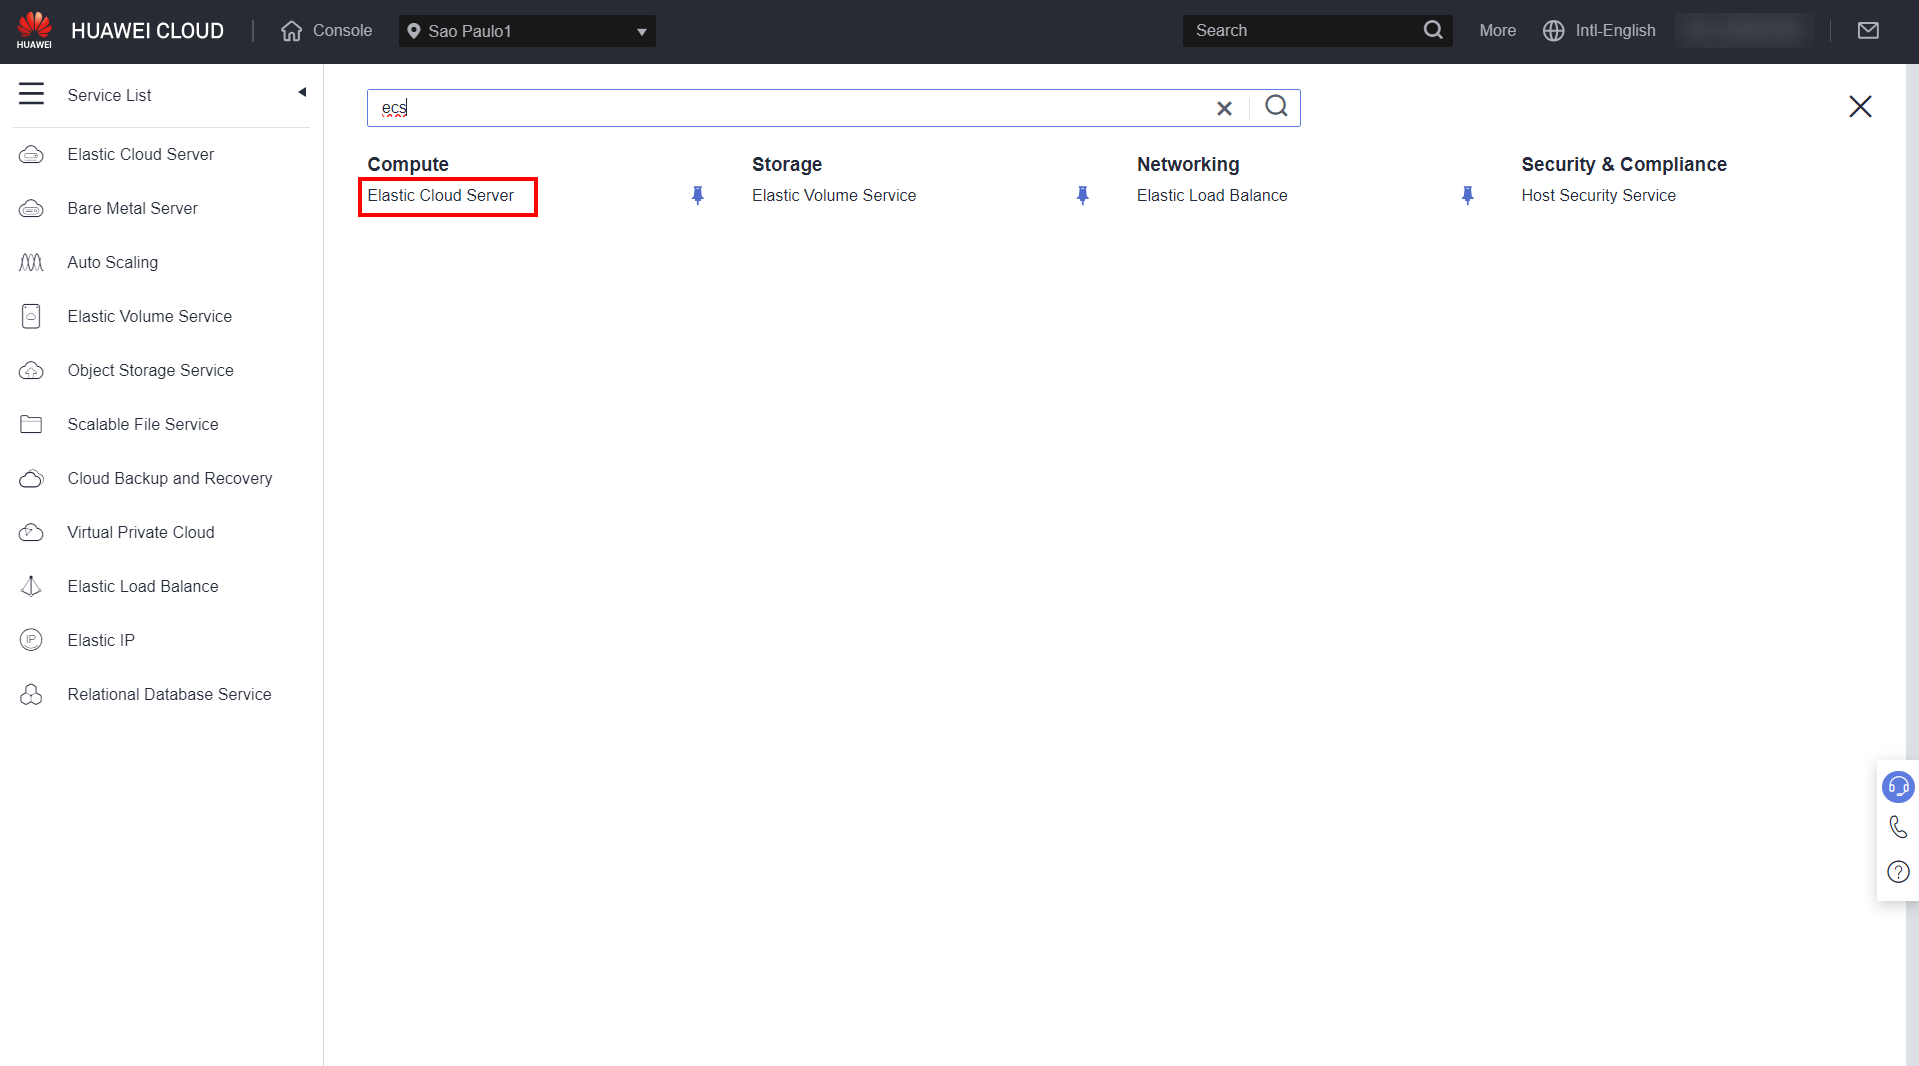This screenshot has width=1919, height=1066.
Task: Open the help question mark icon
Action: pos(1897,872)
